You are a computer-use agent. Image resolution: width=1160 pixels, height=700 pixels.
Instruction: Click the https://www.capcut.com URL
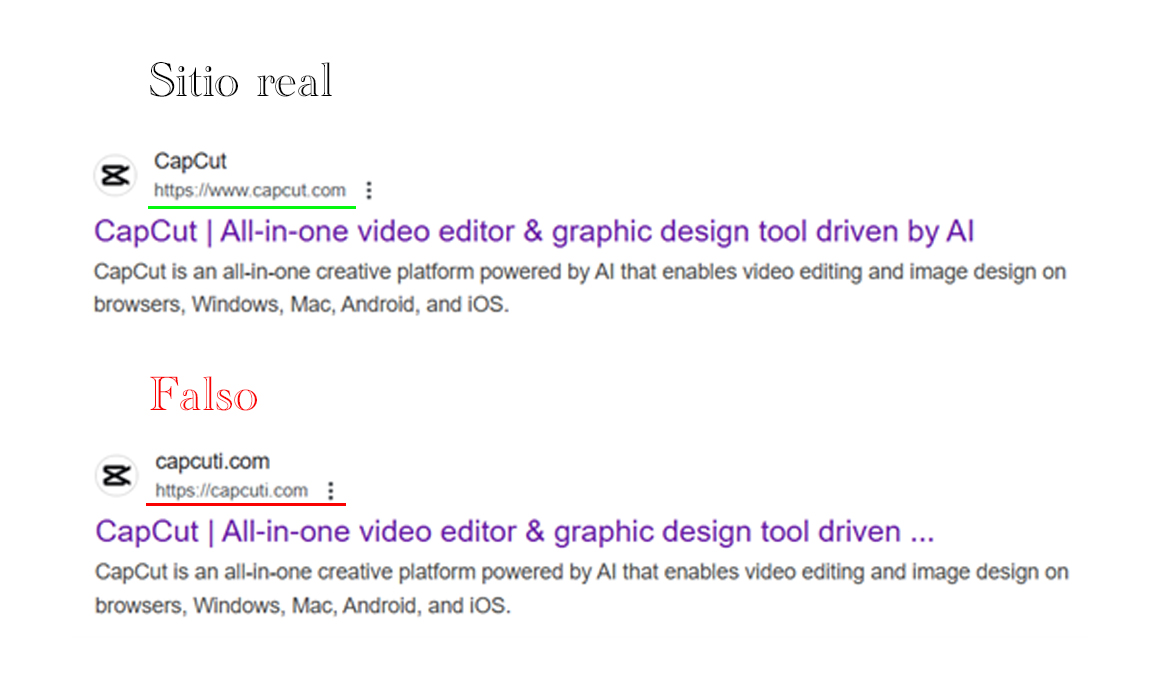coord(250,191)
